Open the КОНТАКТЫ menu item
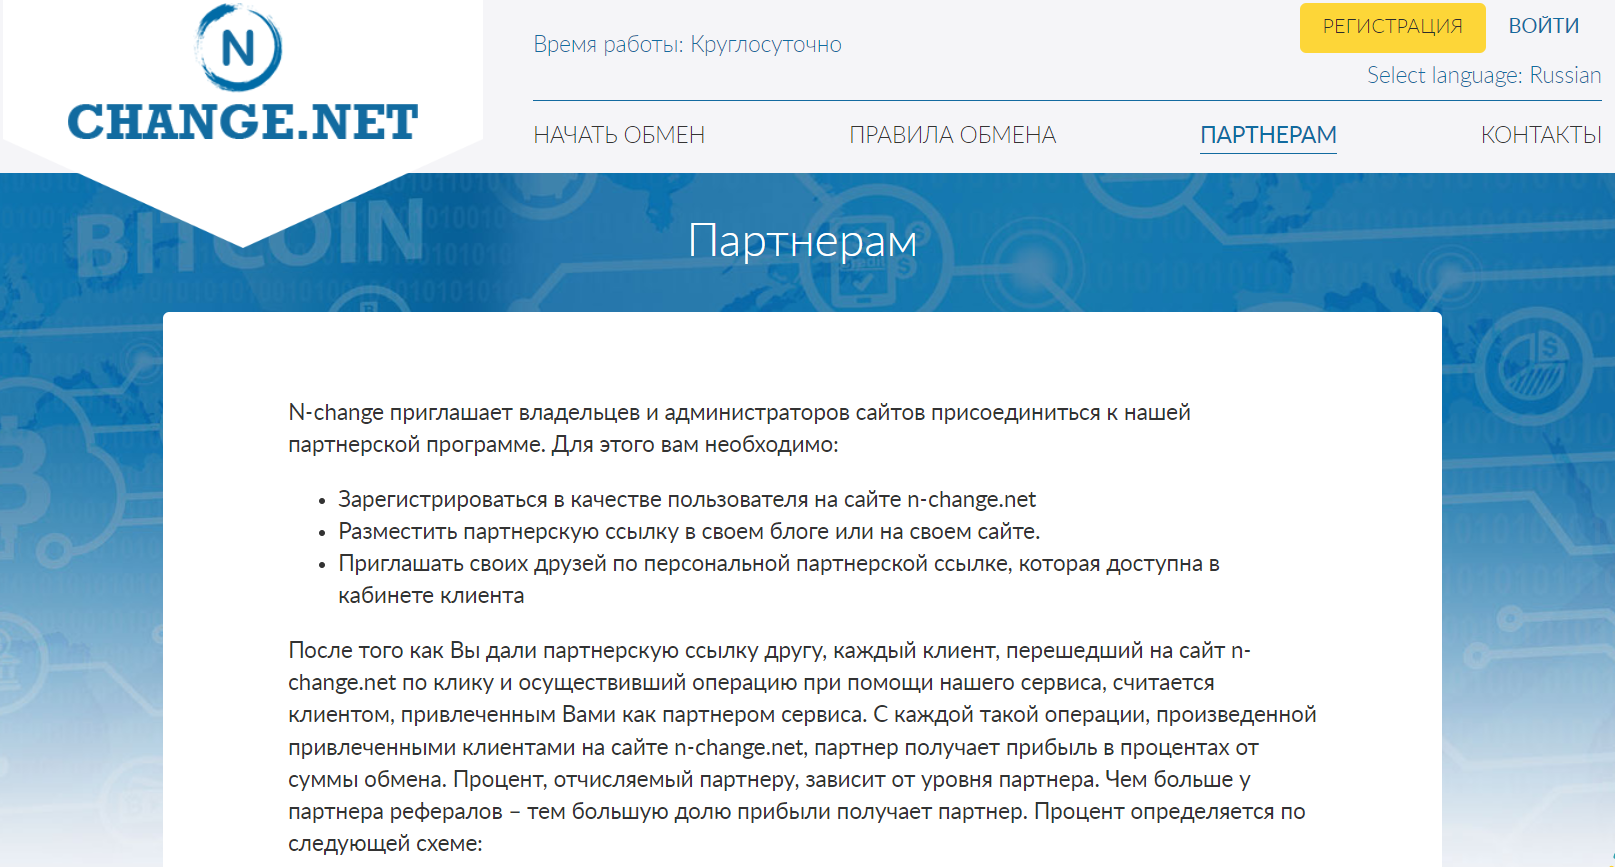The height and width of the screenshot is (867, 1615). click(1541, 135)
